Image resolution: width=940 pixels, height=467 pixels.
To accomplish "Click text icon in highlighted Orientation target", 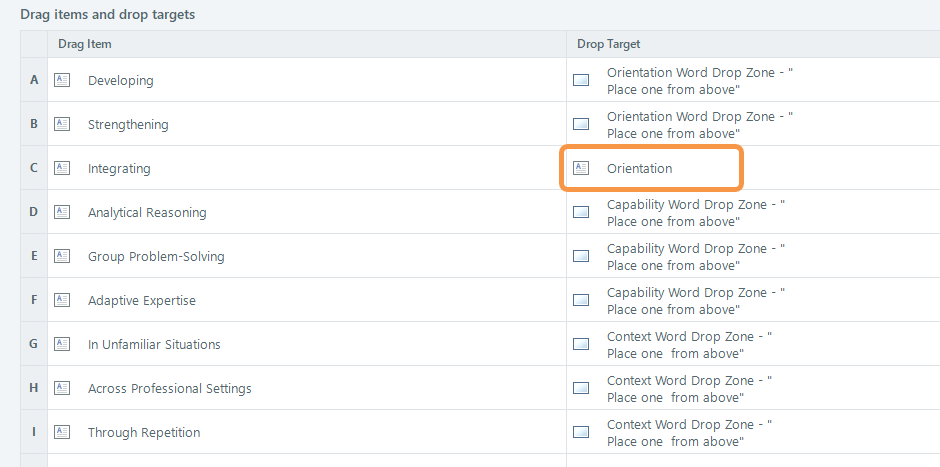I will pos(581,168).
